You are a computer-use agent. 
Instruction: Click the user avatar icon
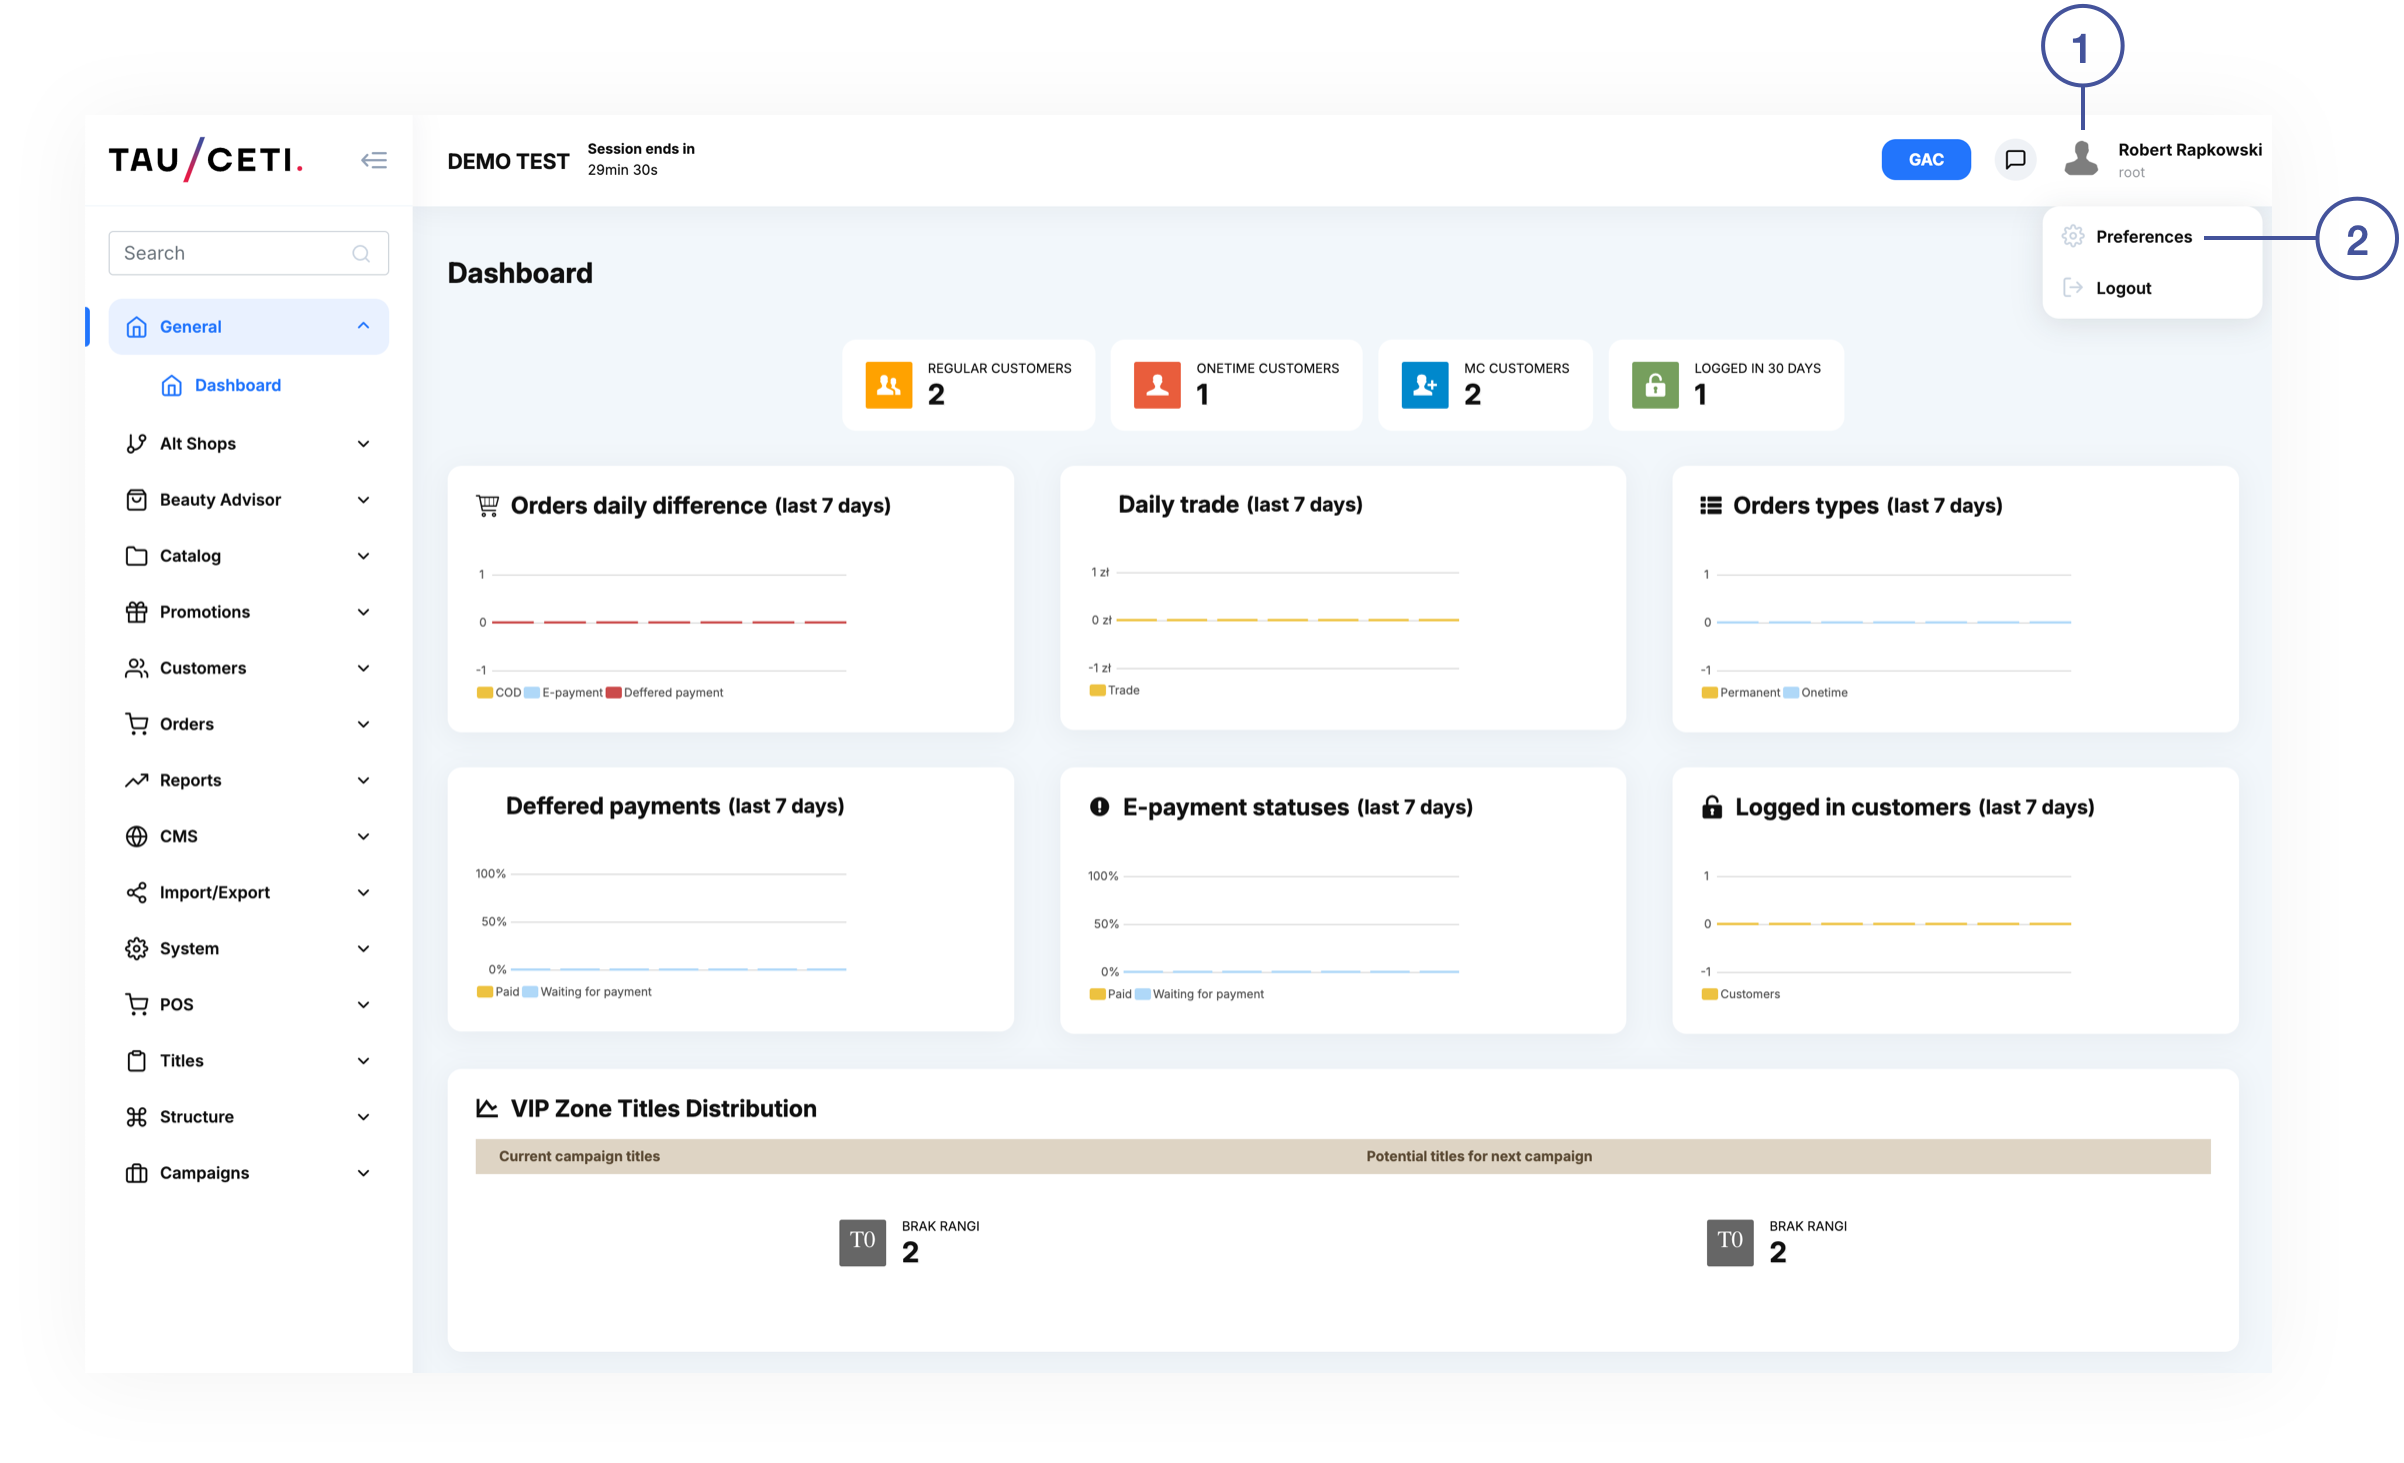(2081, 160)
